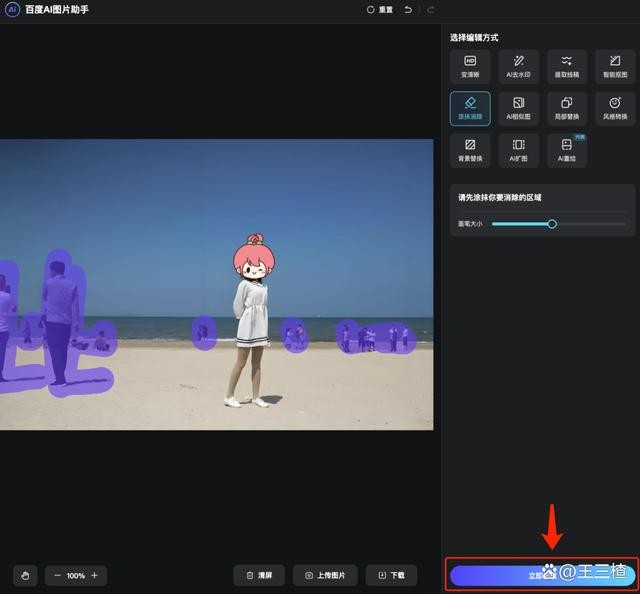Click the 重置 reset button

point(380,9)
